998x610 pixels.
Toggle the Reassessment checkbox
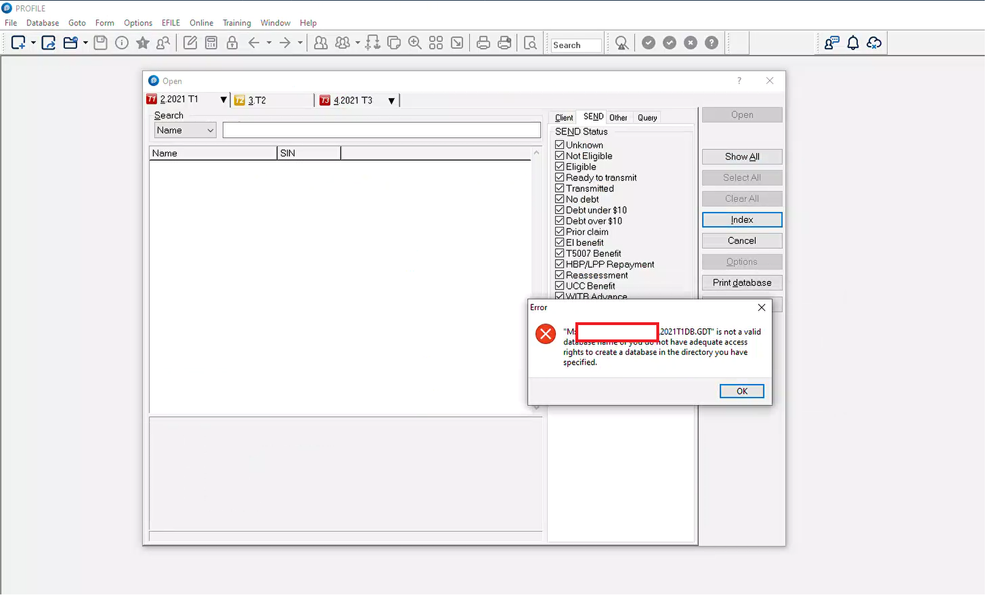(559, 274)
